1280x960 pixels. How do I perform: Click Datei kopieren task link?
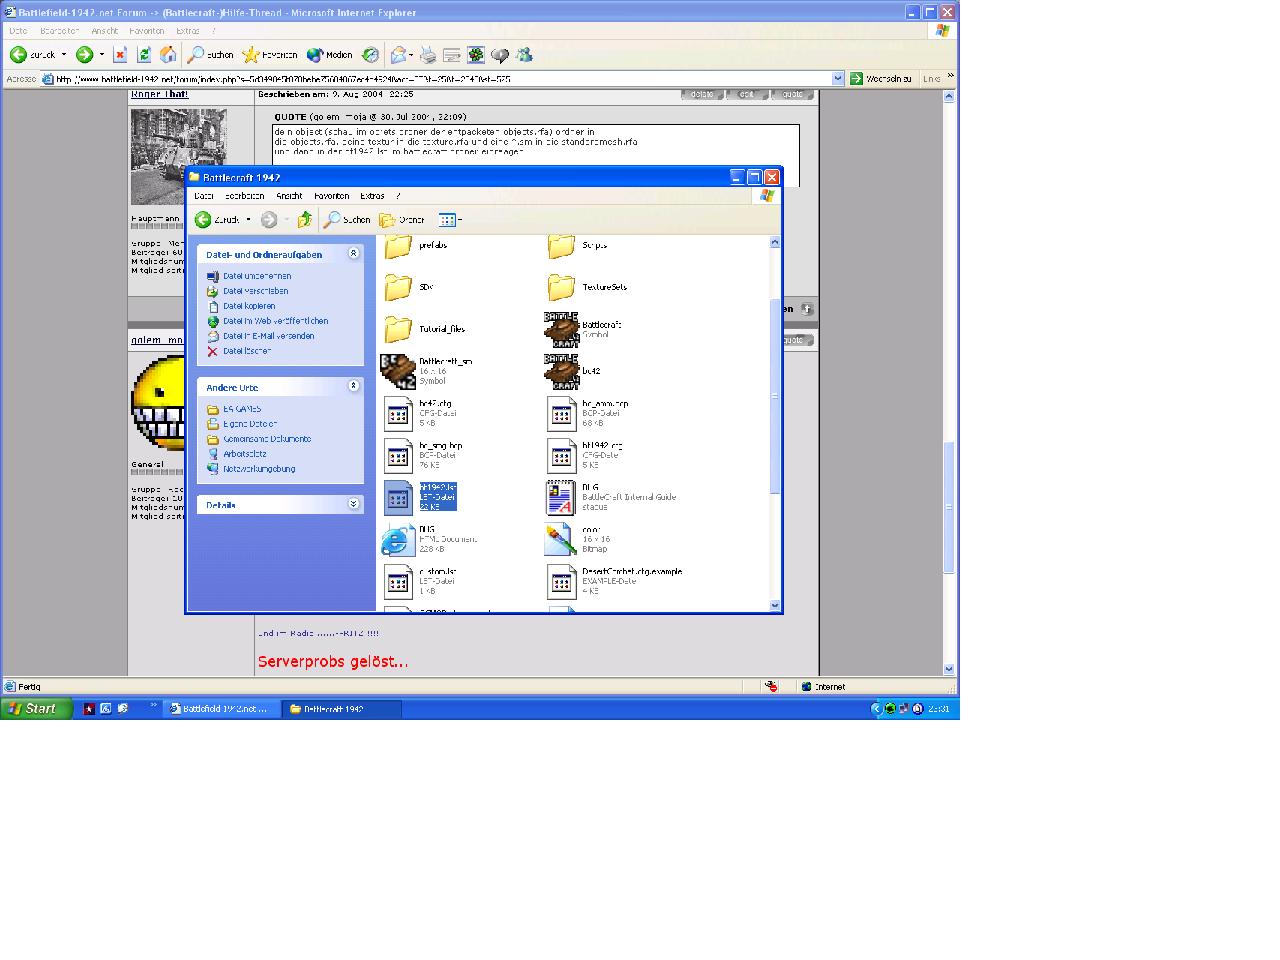249,306
